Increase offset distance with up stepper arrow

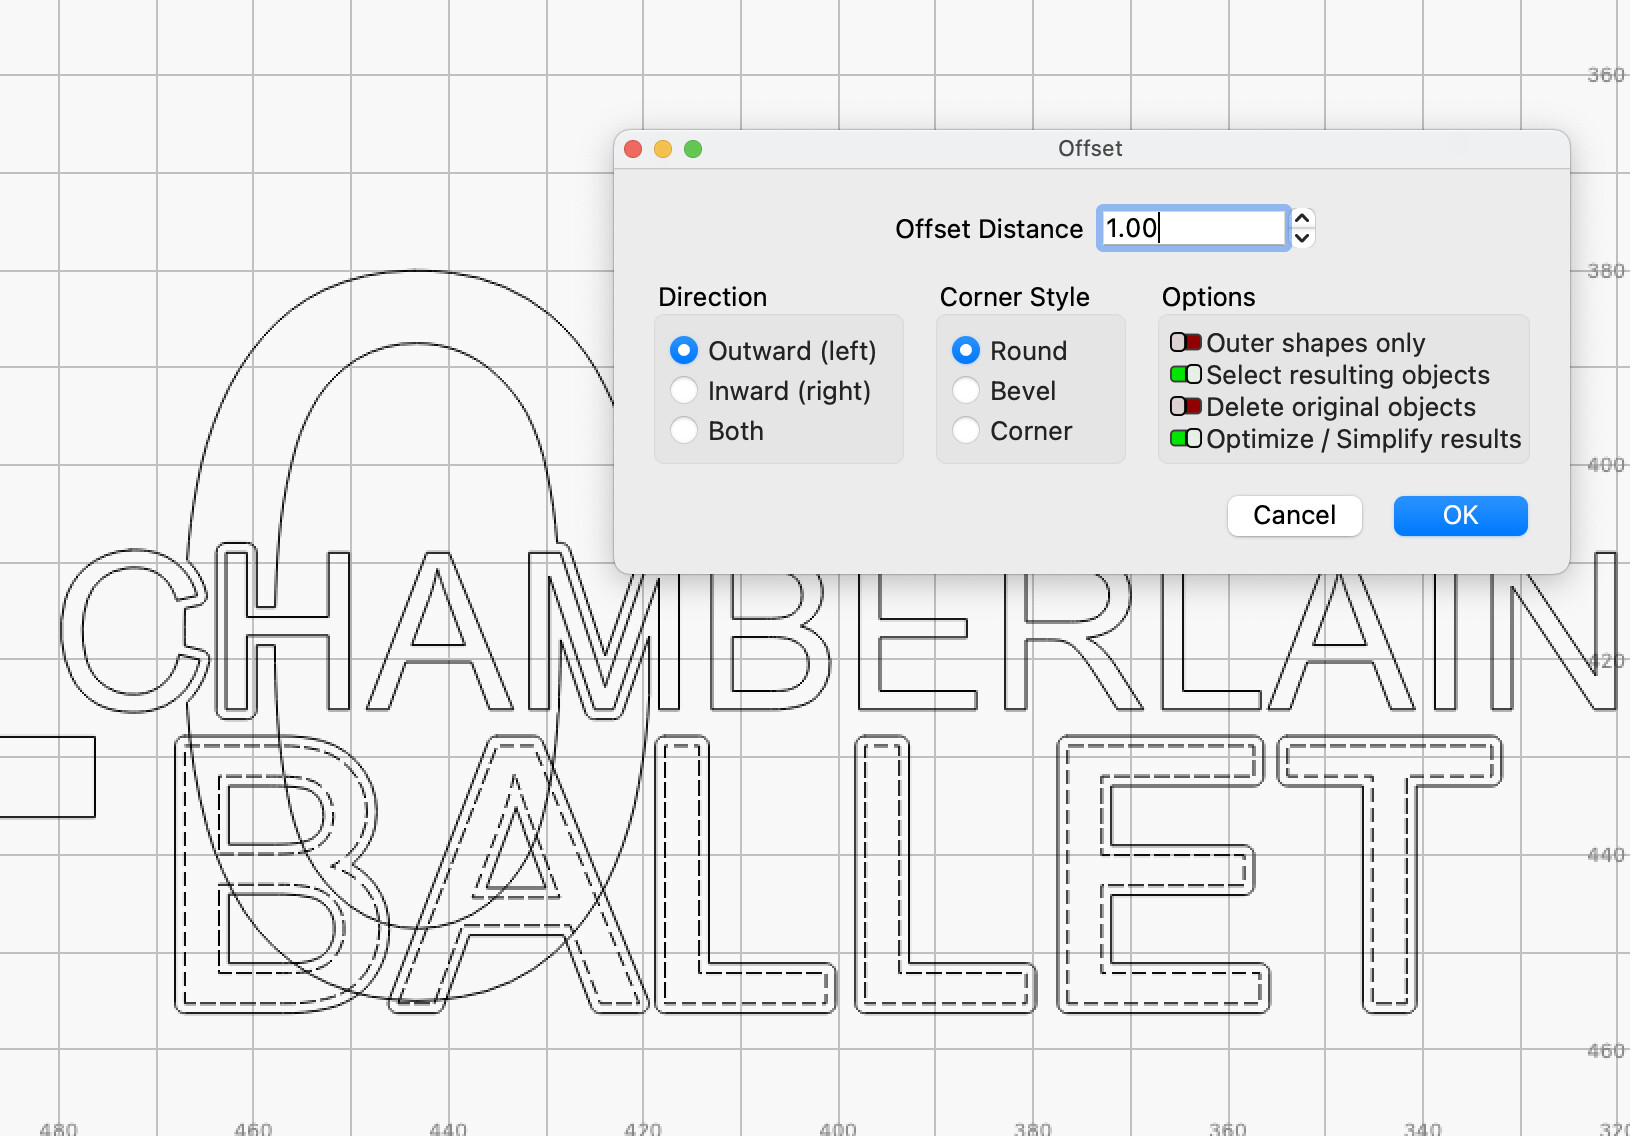coord(1302,218)
